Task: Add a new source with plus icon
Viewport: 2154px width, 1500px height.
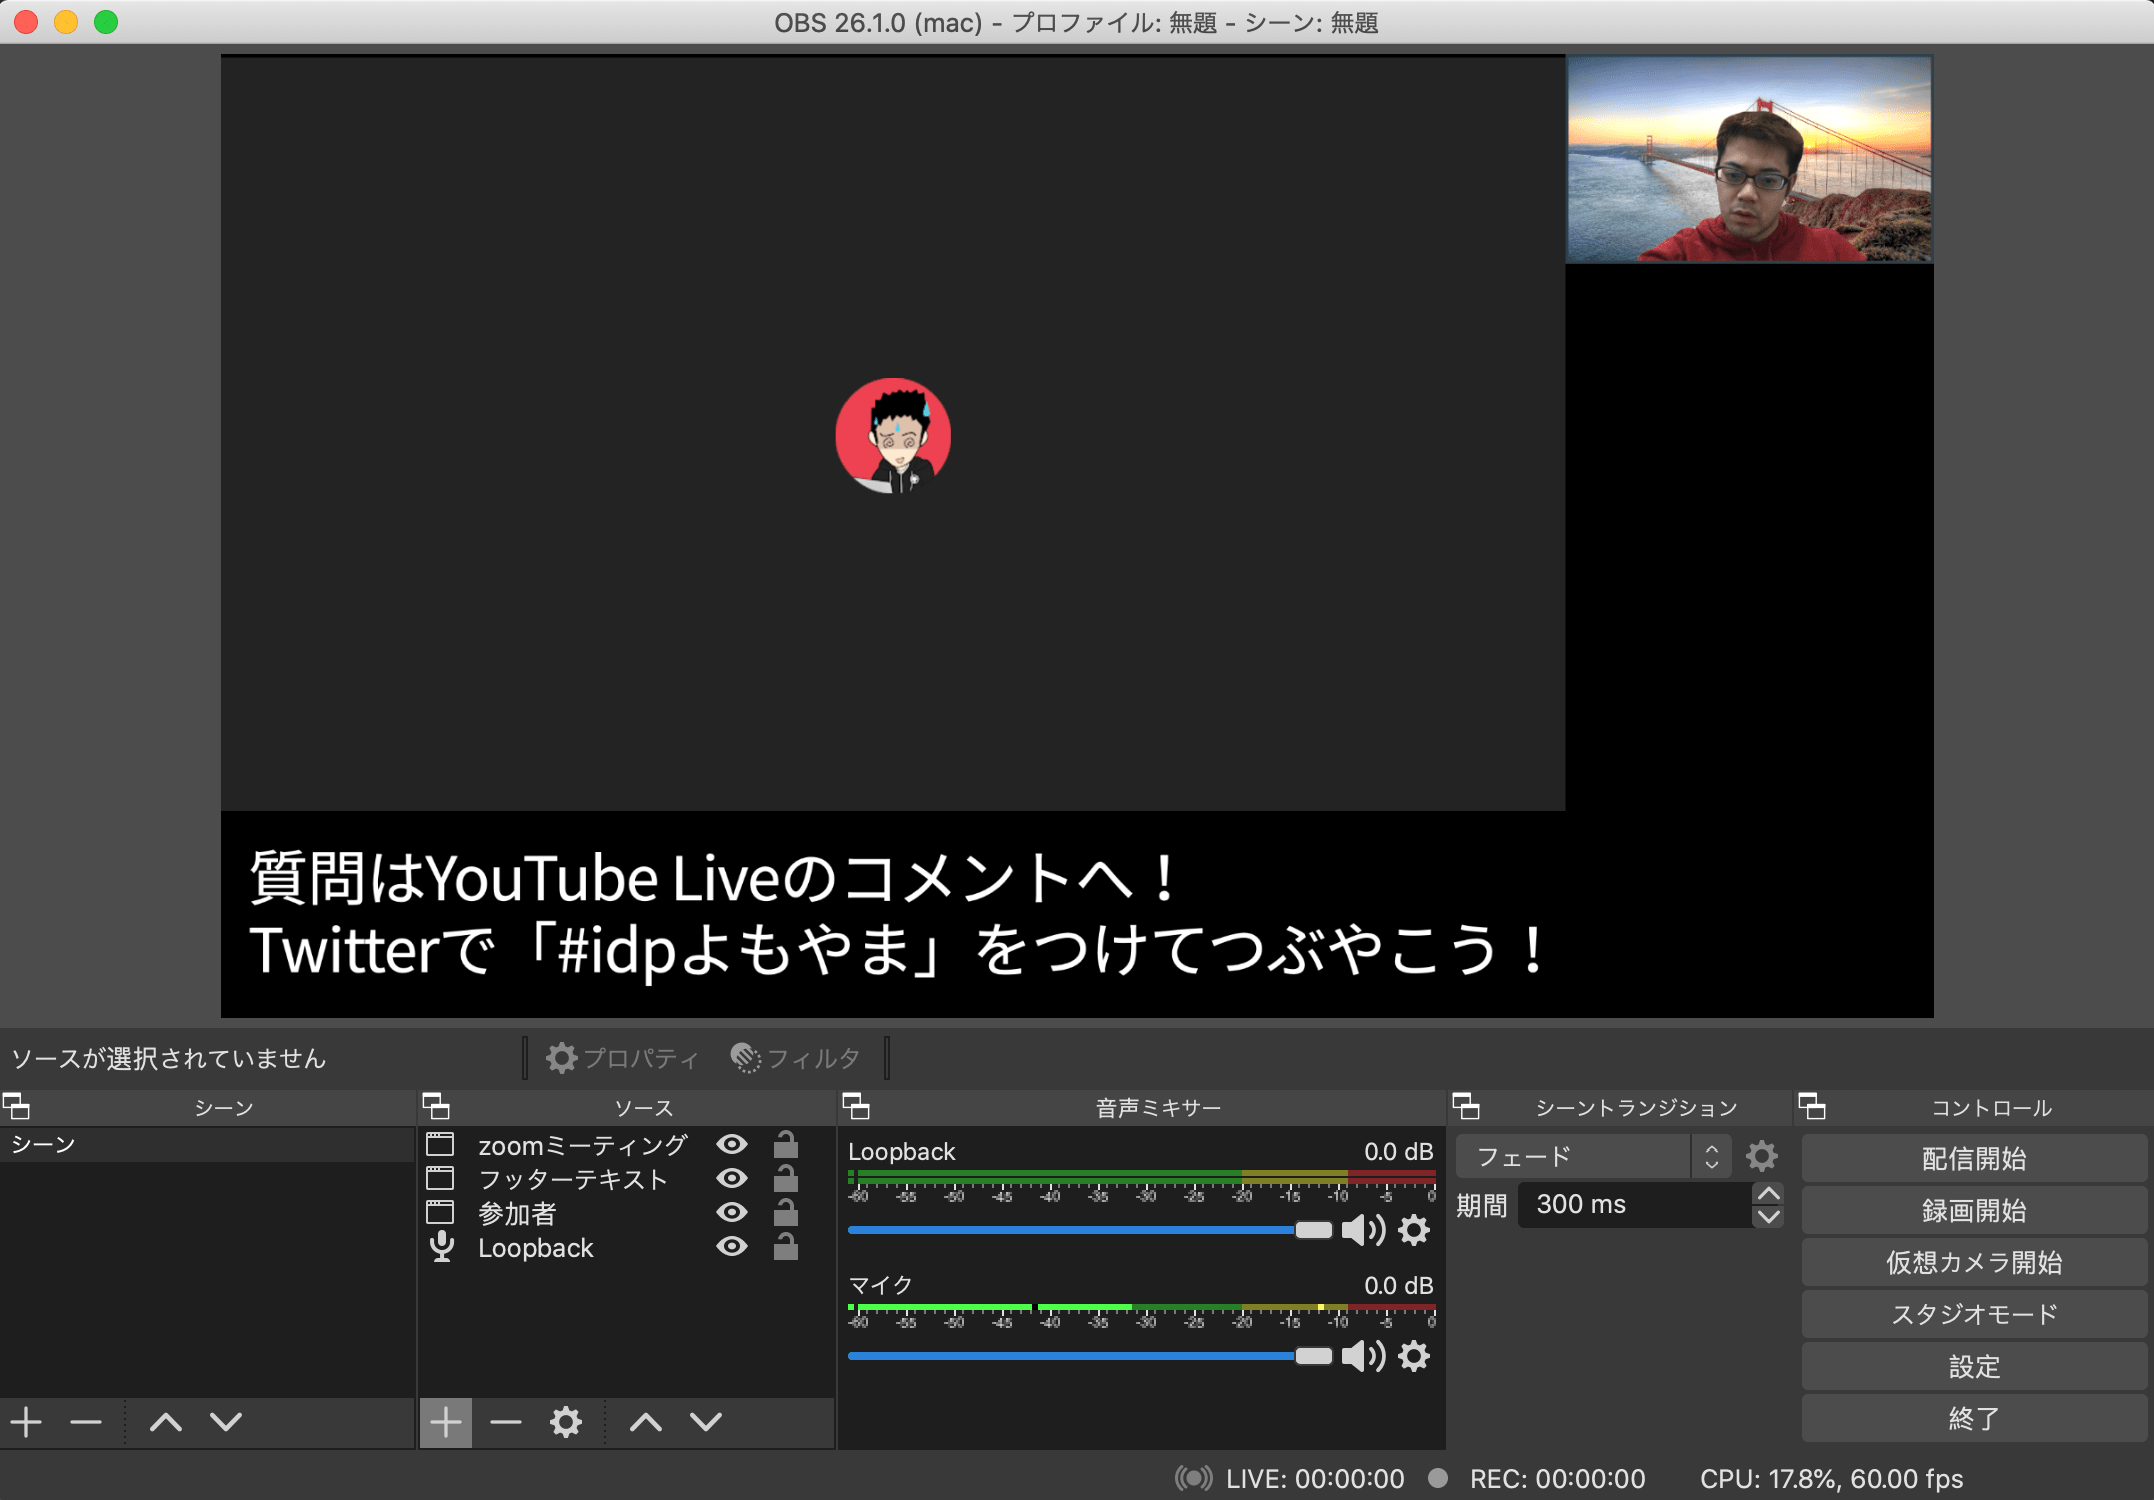Action: [x=446, y=1422]
